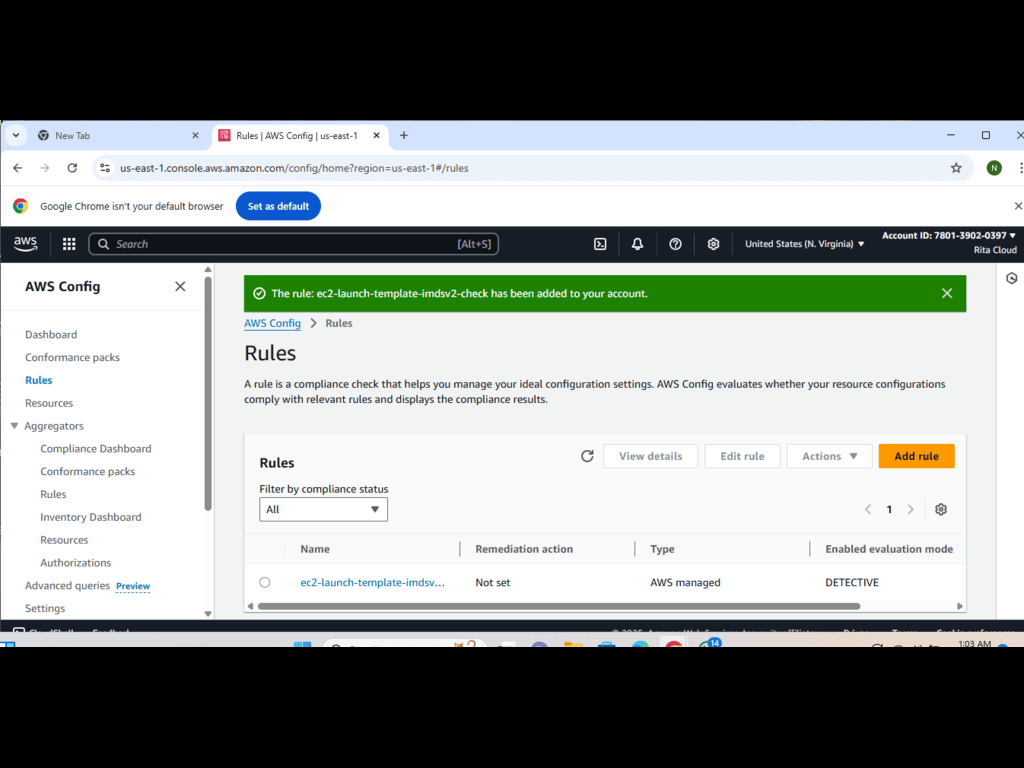1024x768 pixels.
Task: Close the AWS Config side navigation
Action: pos(180,287)
